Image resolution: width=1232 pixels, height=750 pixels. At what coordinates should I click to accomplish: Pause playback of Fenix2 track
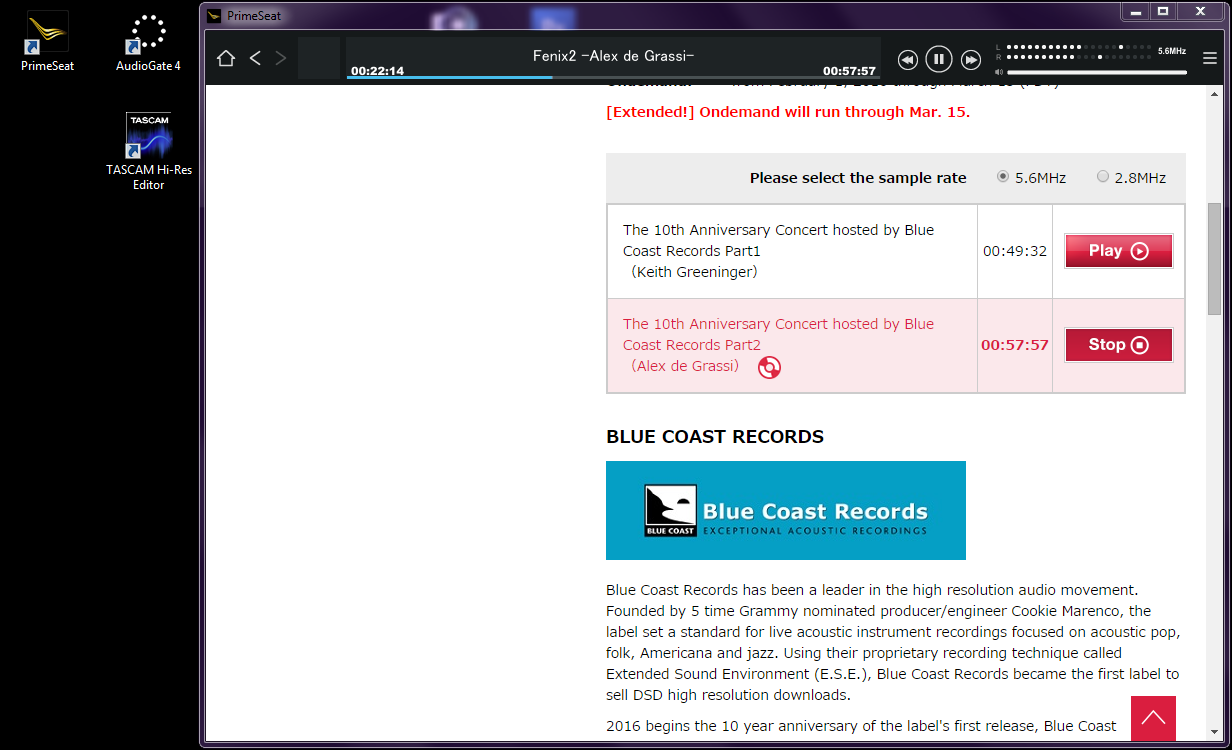click(938, 59)
